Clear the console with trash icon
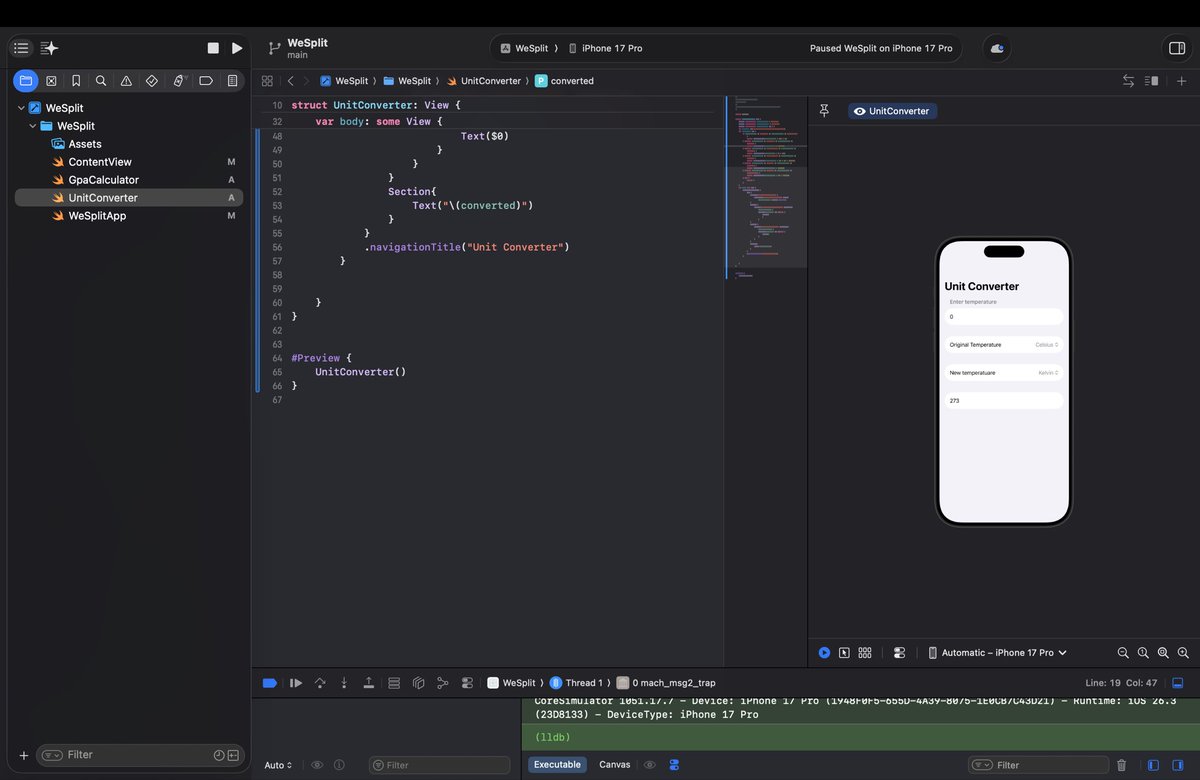Viewport: 1200px width, 780px height. [x=1121, y=765]
